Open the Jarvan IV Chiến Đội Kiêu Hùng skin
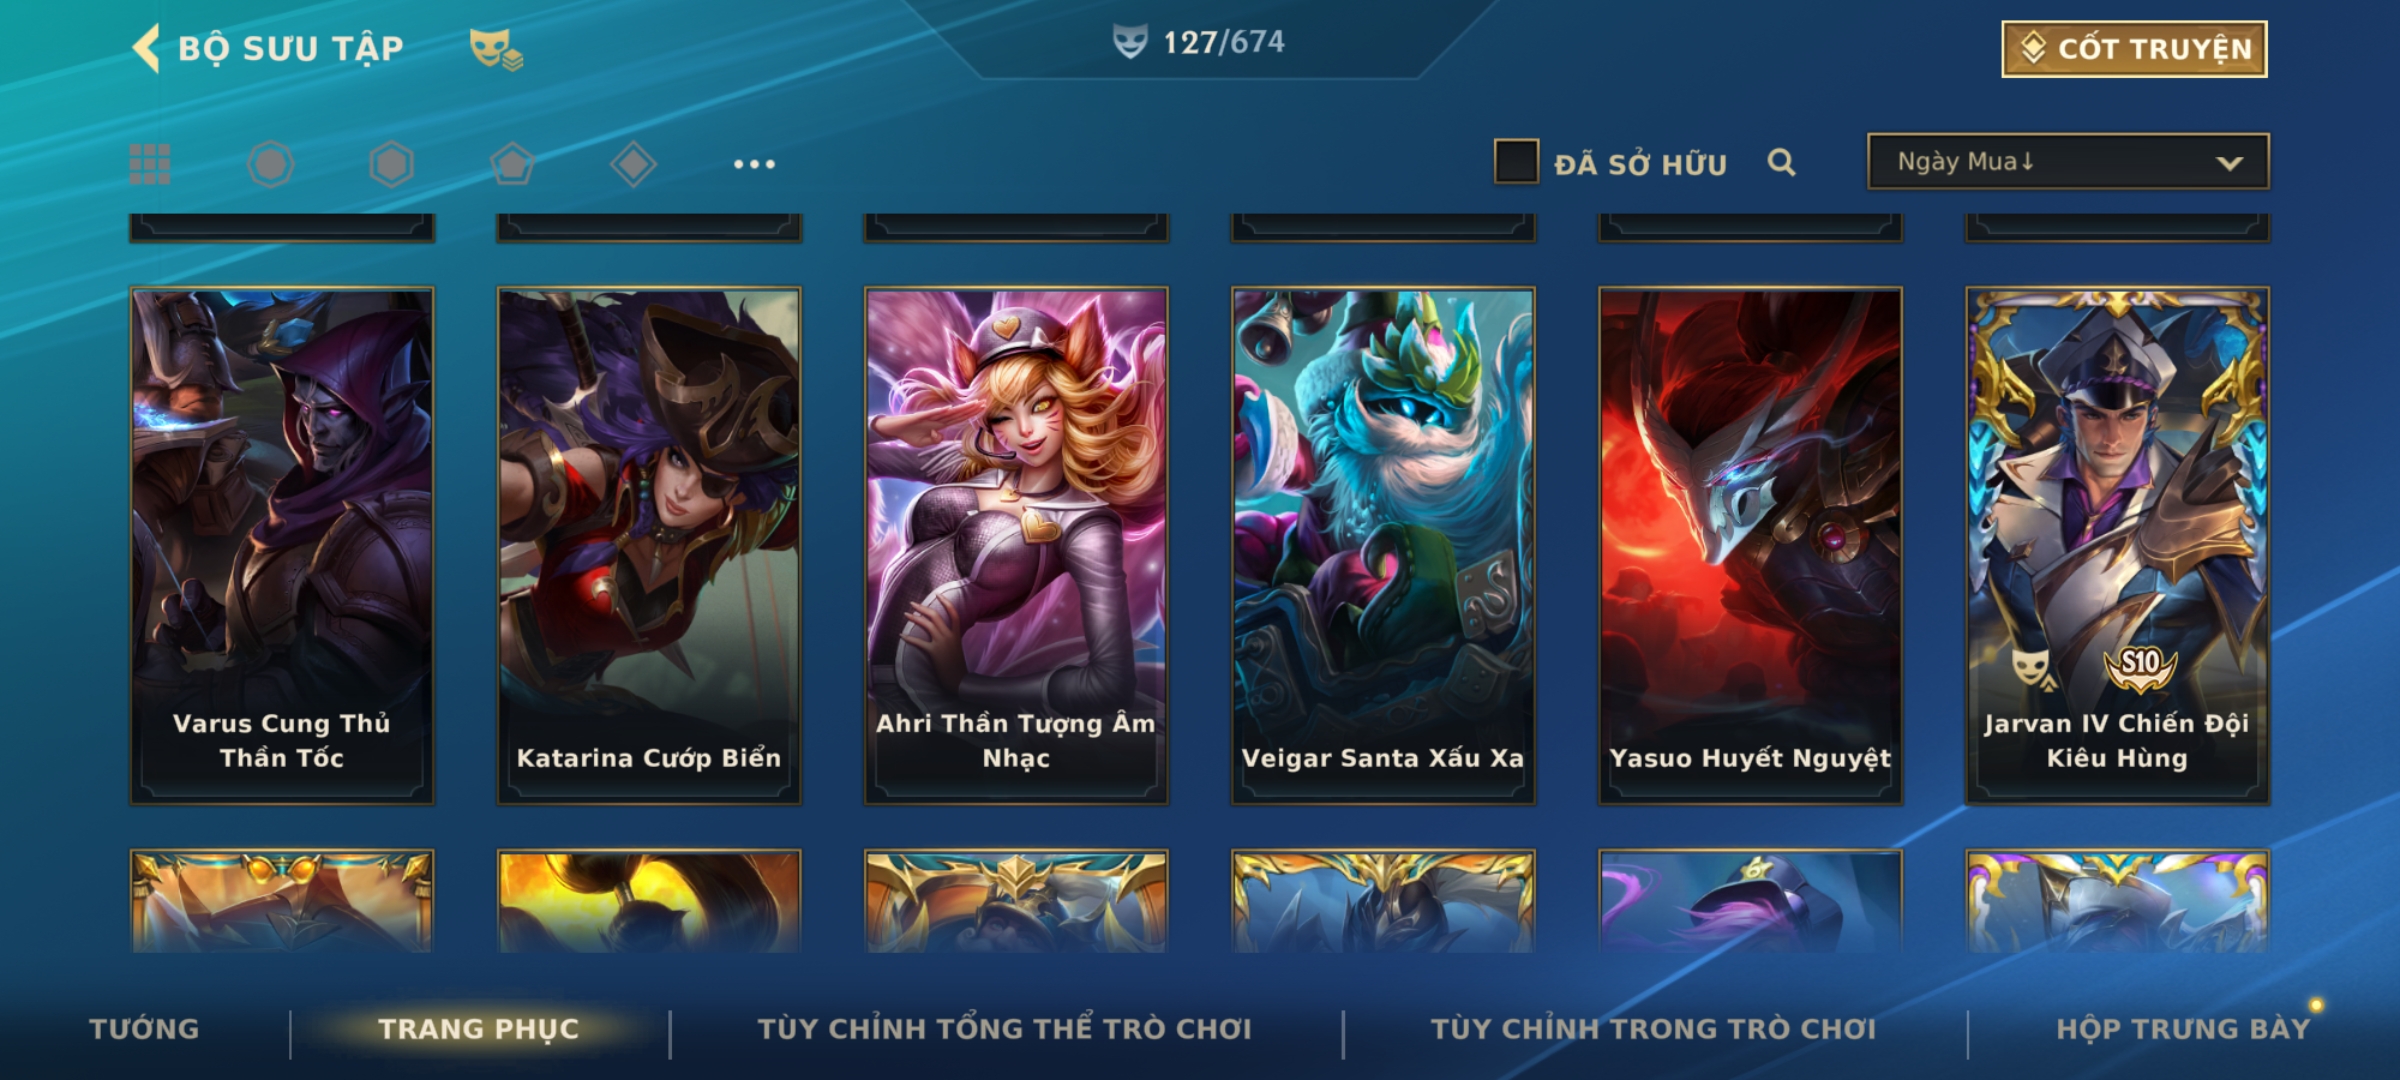The image size is (2400, 1080). [2117, 546]
